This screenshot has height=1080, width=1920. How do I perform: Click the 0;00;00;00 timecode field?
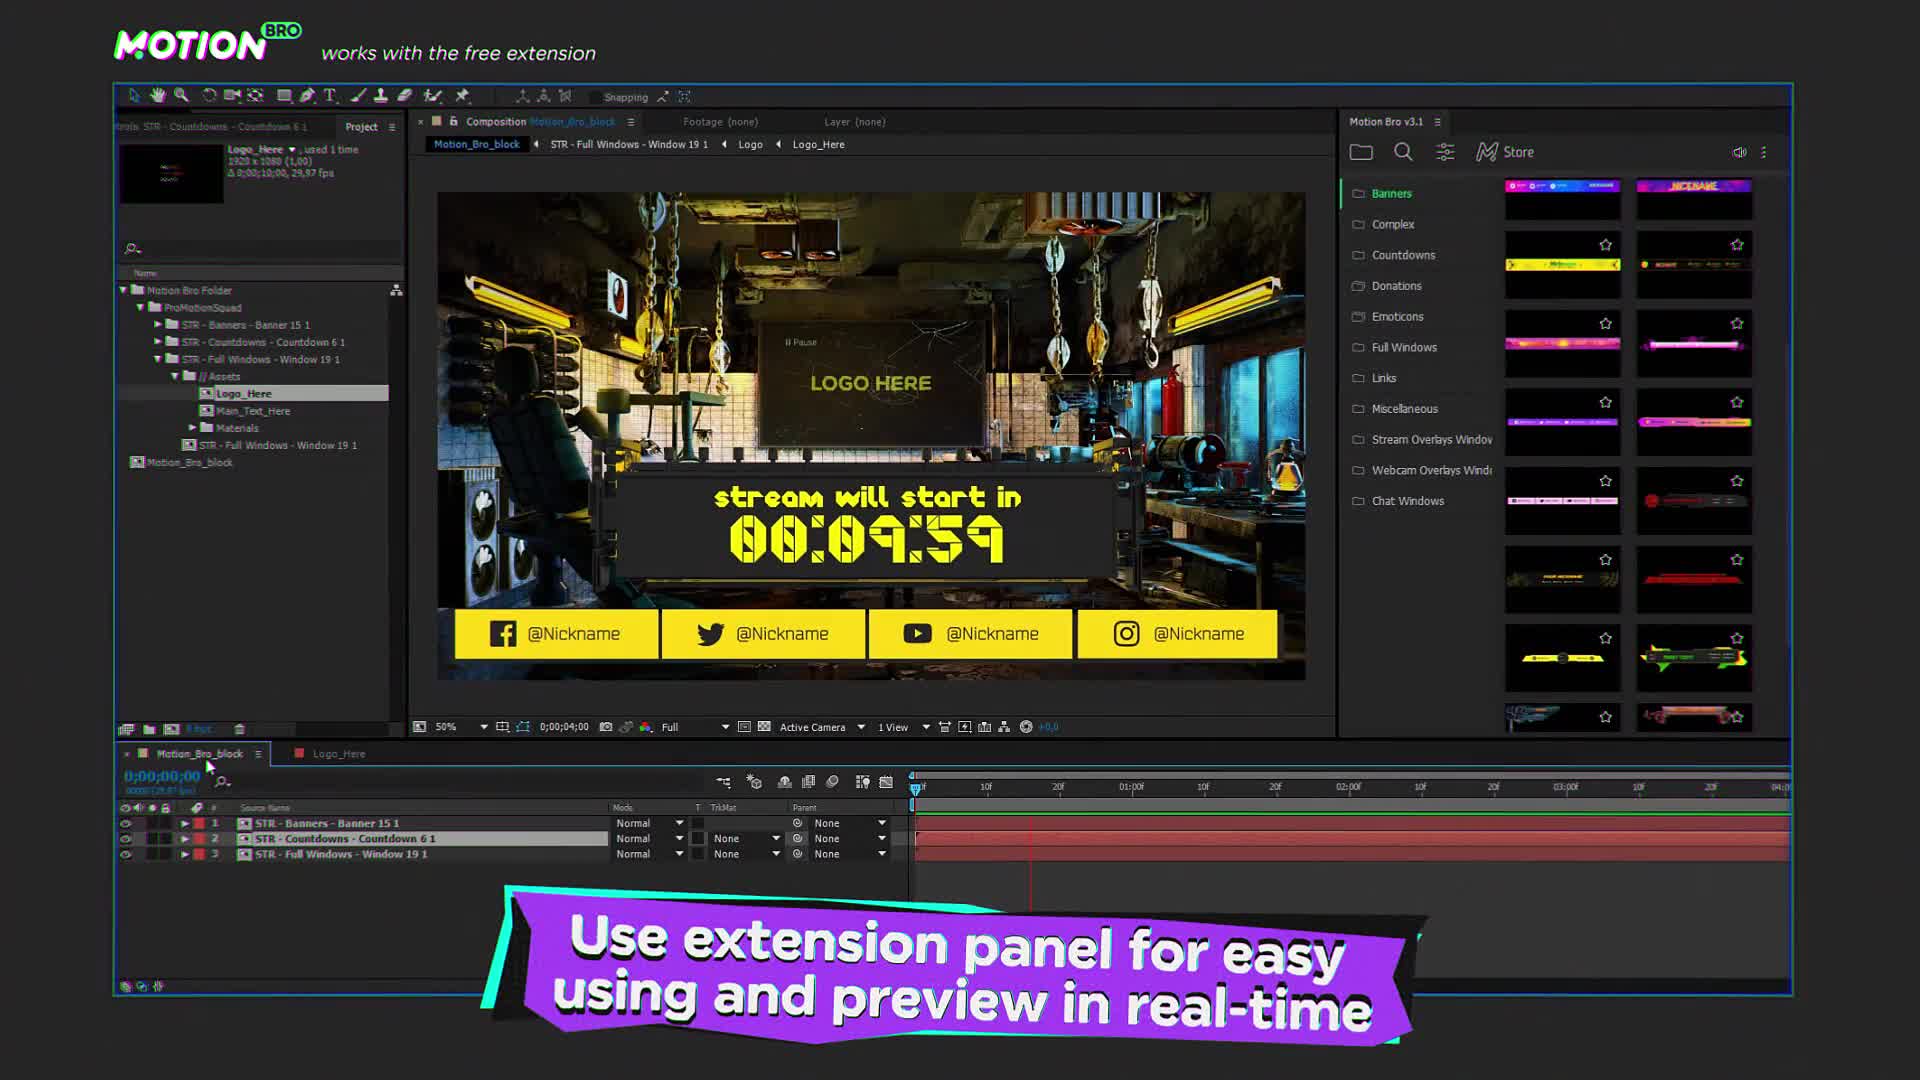(x=162, y=776)
